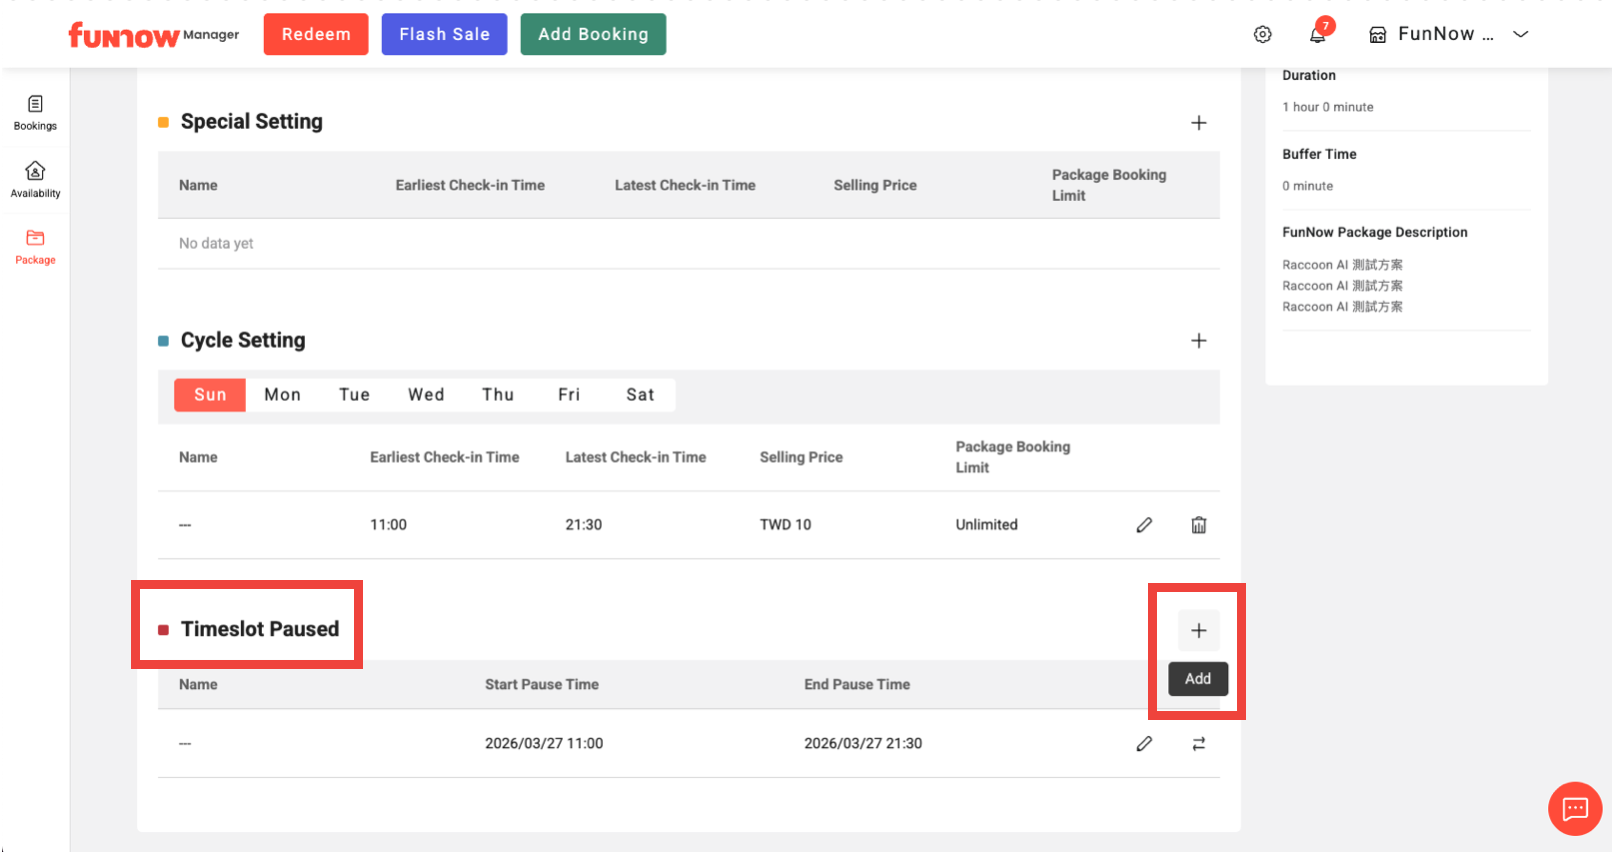The image size is (1612, 852).
Task: Click the swap arrows on paused timeslot
Action: coord(1198,744)
